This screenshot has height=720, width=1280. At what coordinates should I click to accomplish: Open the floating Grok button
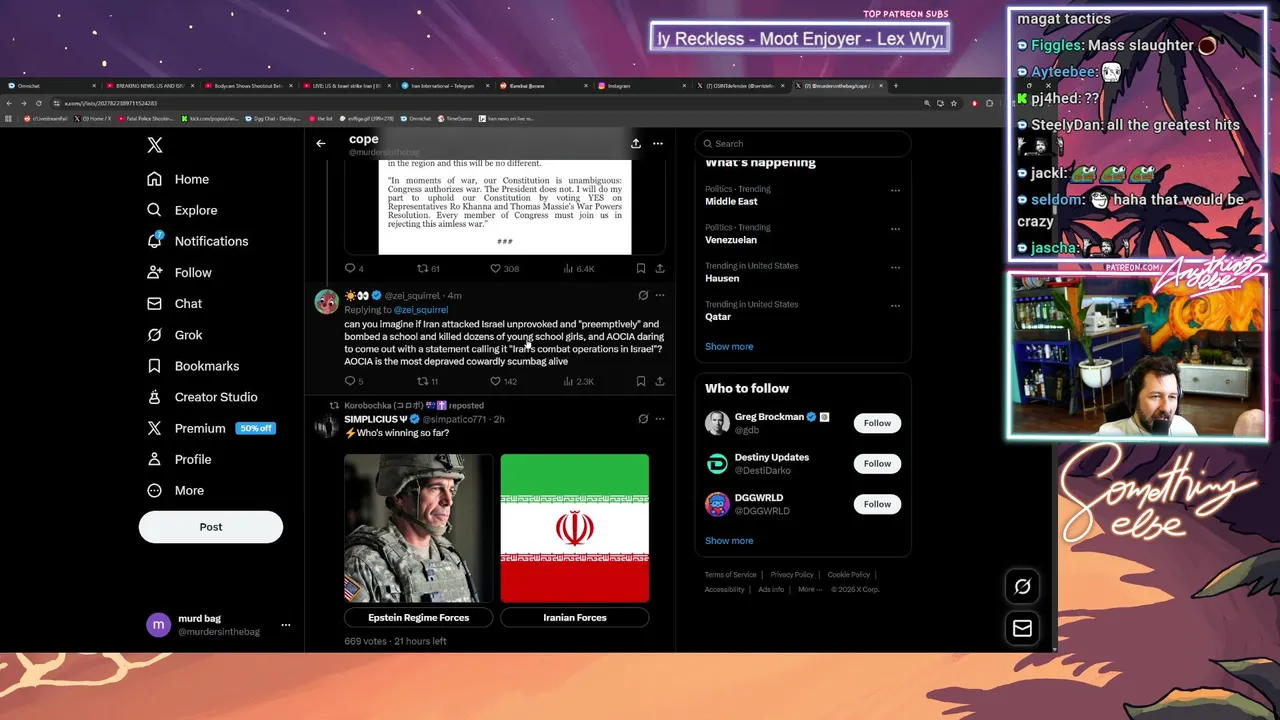pos(1022,587)
